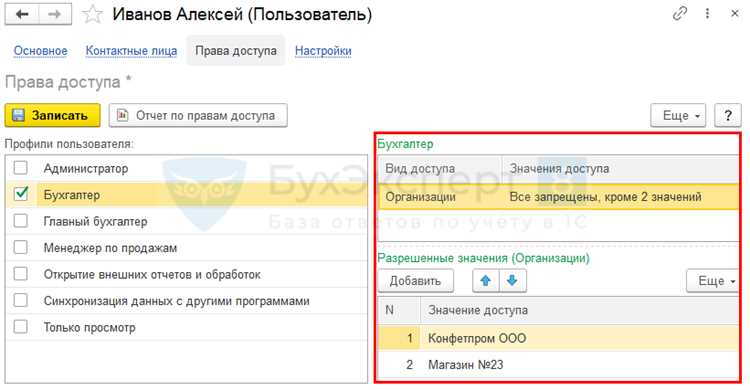Enable Только просмотр profile checkbox
The height and width of the screenshot is (390, 750).
click(21, 327)
